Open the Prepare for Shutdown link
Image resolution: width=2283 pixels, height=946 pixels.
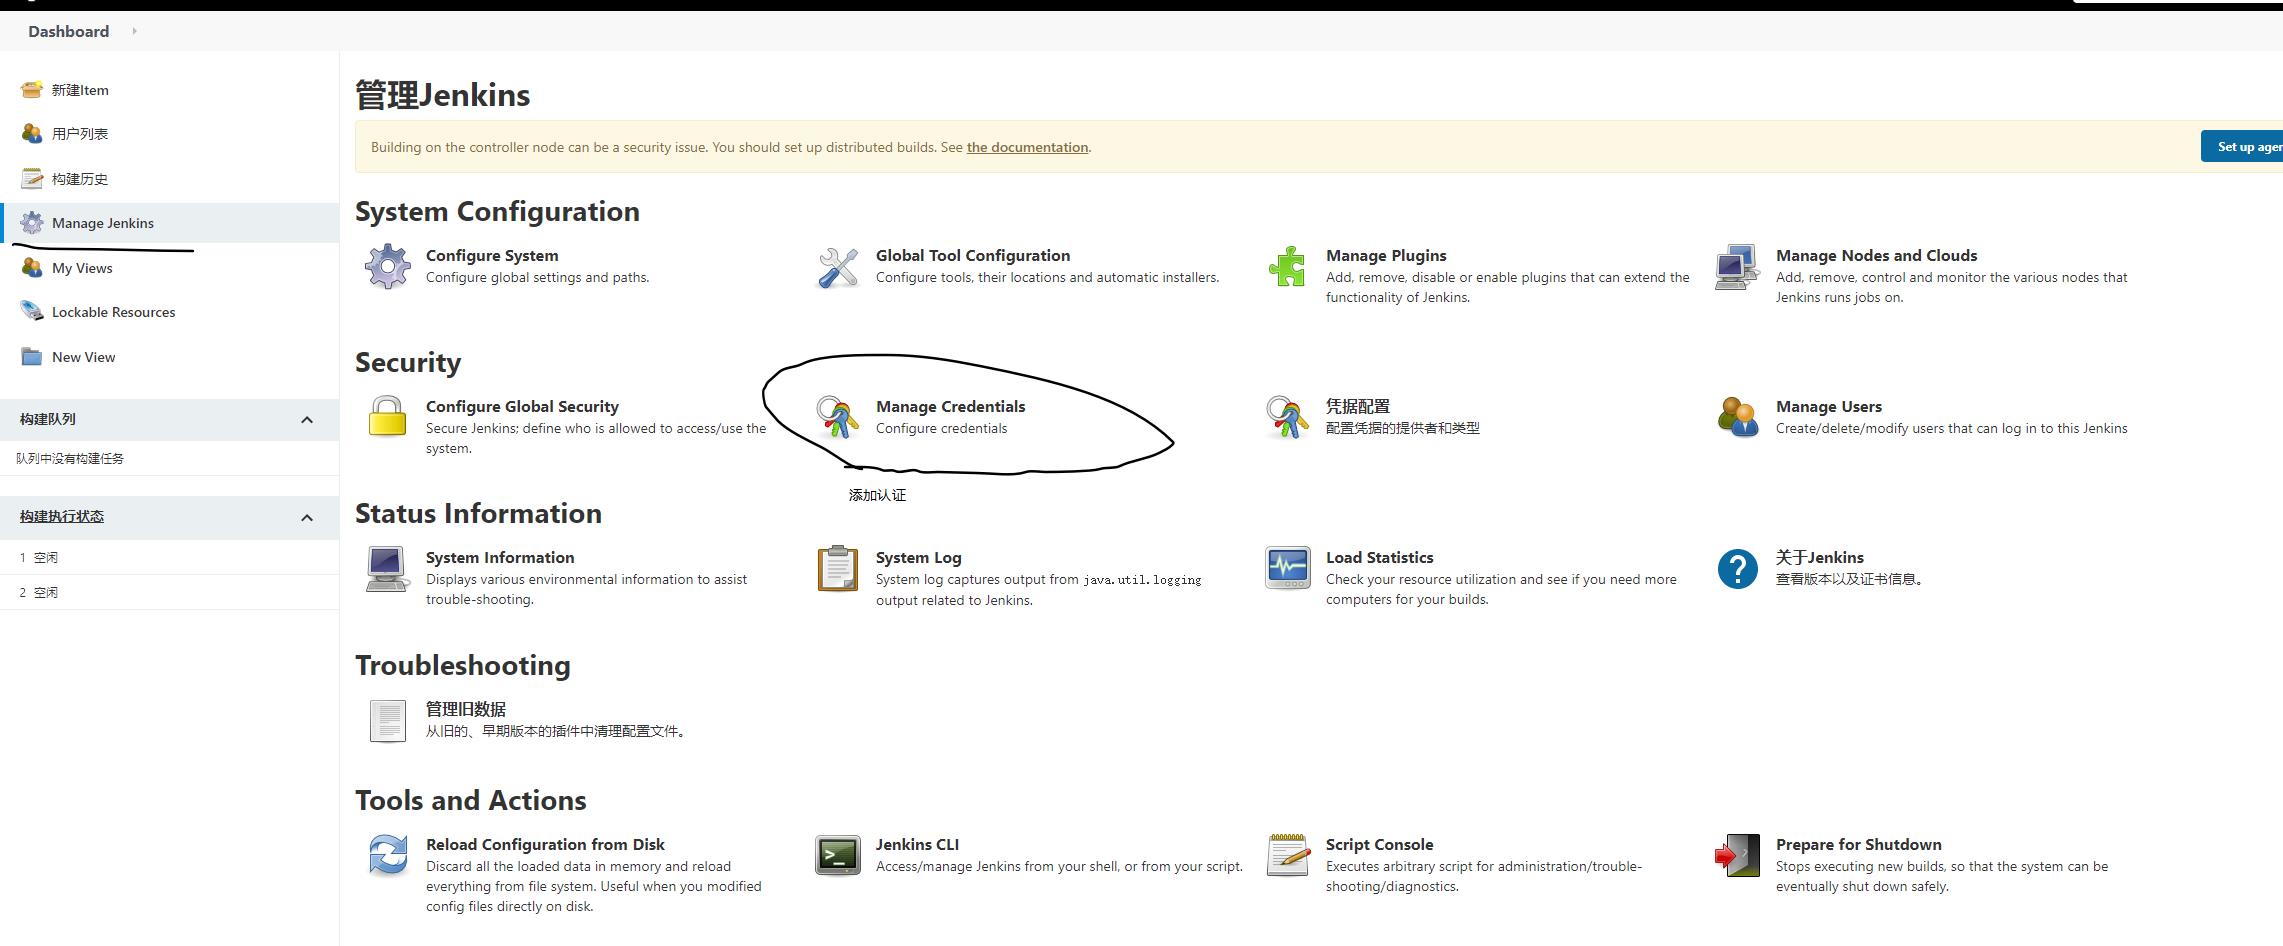click(x=1859, y=845)
